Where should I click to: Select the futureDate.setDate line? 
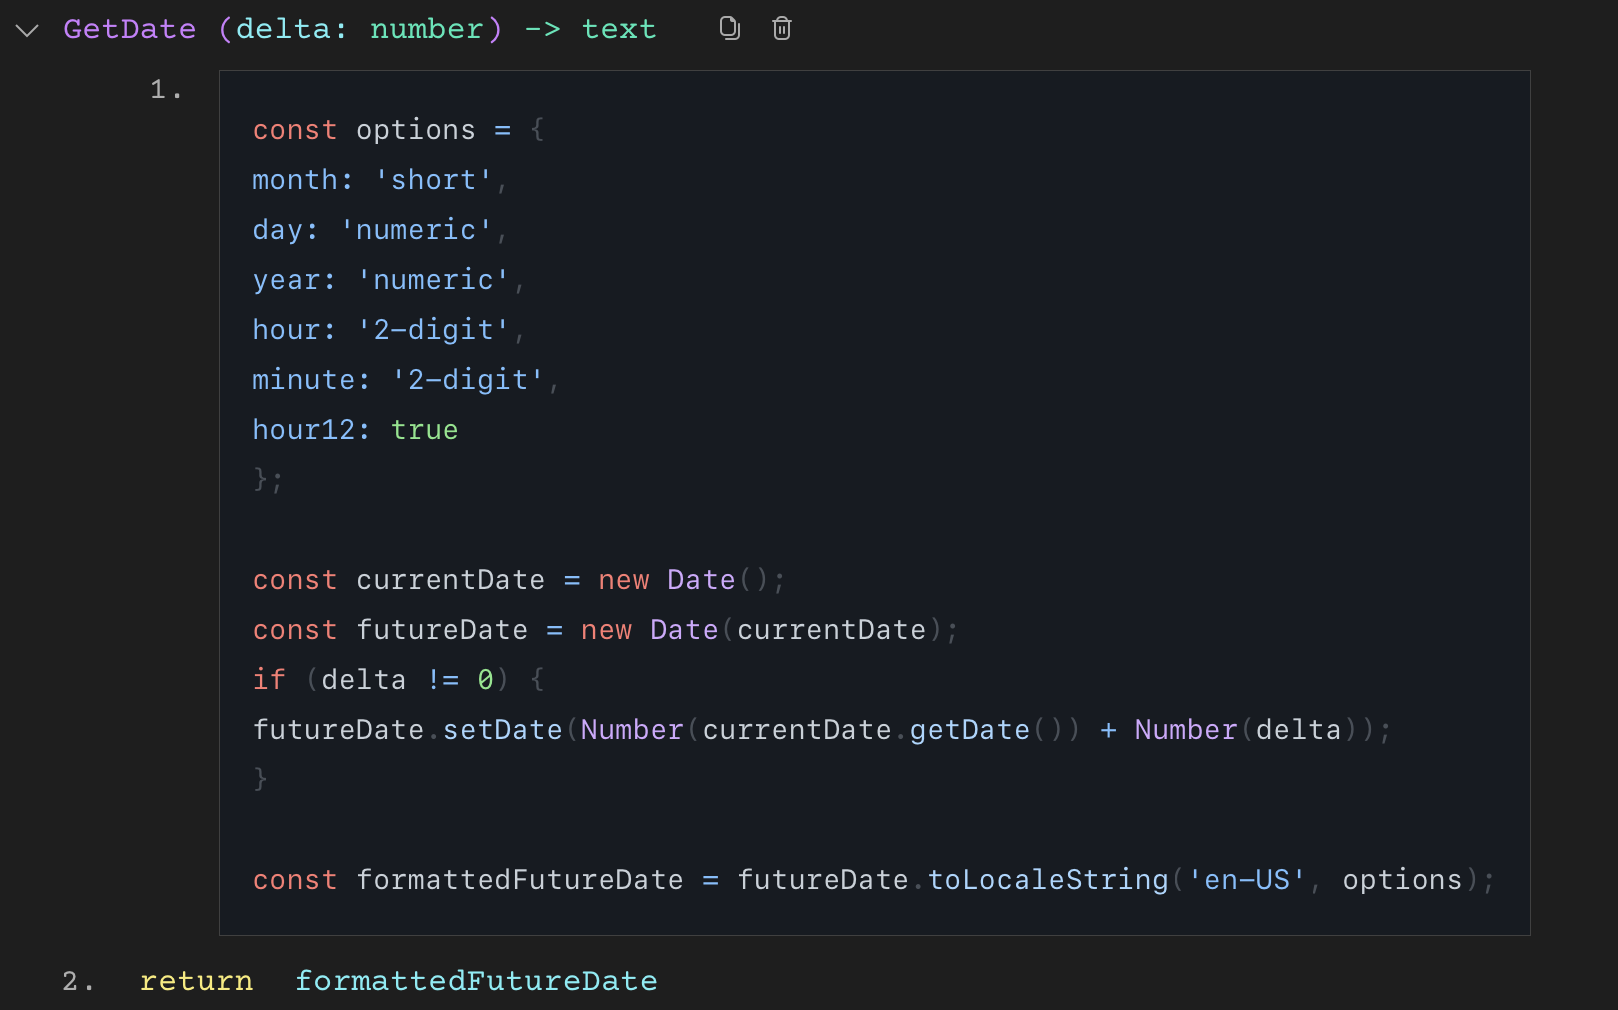tap(820, 729)
